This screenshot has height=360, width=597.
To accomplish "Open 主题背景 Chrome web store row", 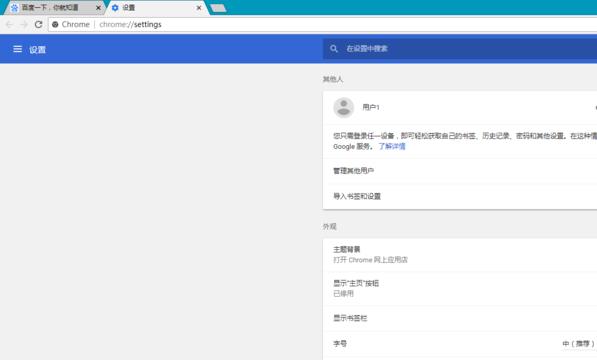I will (x=460, y=255).
